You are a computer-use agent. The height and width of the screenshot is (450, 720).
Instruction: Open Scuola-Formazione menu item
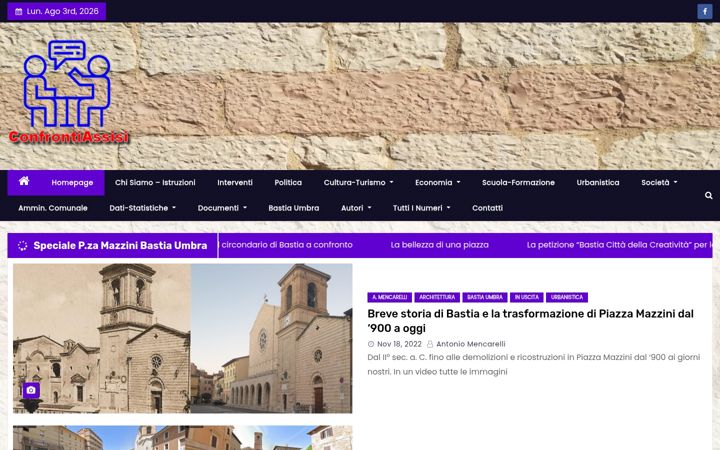(x=518, y=183)
